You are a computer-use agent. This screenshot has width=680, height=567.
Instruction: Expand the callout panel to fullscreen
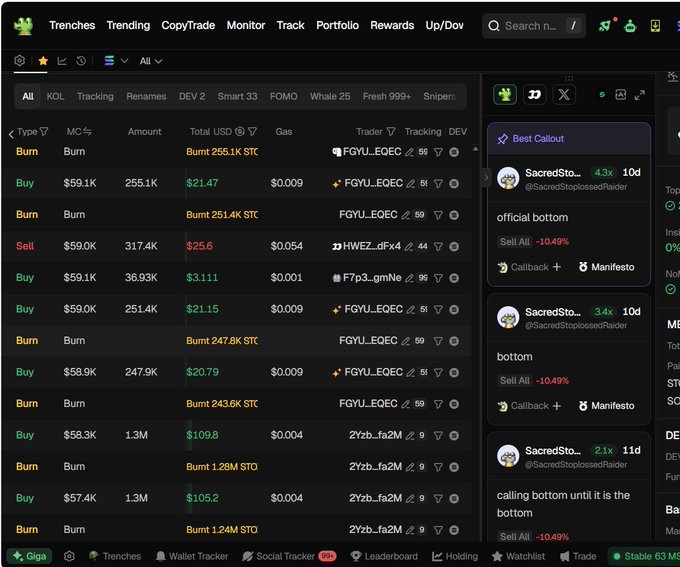(639, 95)
